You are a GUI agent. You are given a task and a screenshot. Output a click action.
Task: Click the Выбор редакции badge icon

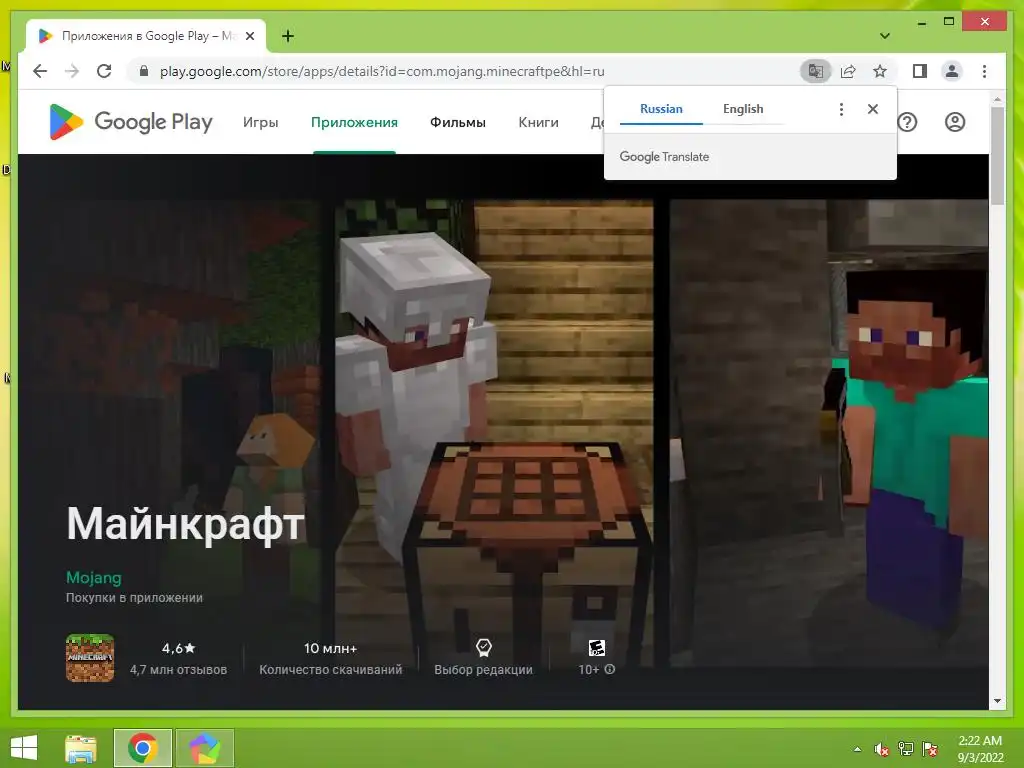pyautogui.click(x=483, y=648)
